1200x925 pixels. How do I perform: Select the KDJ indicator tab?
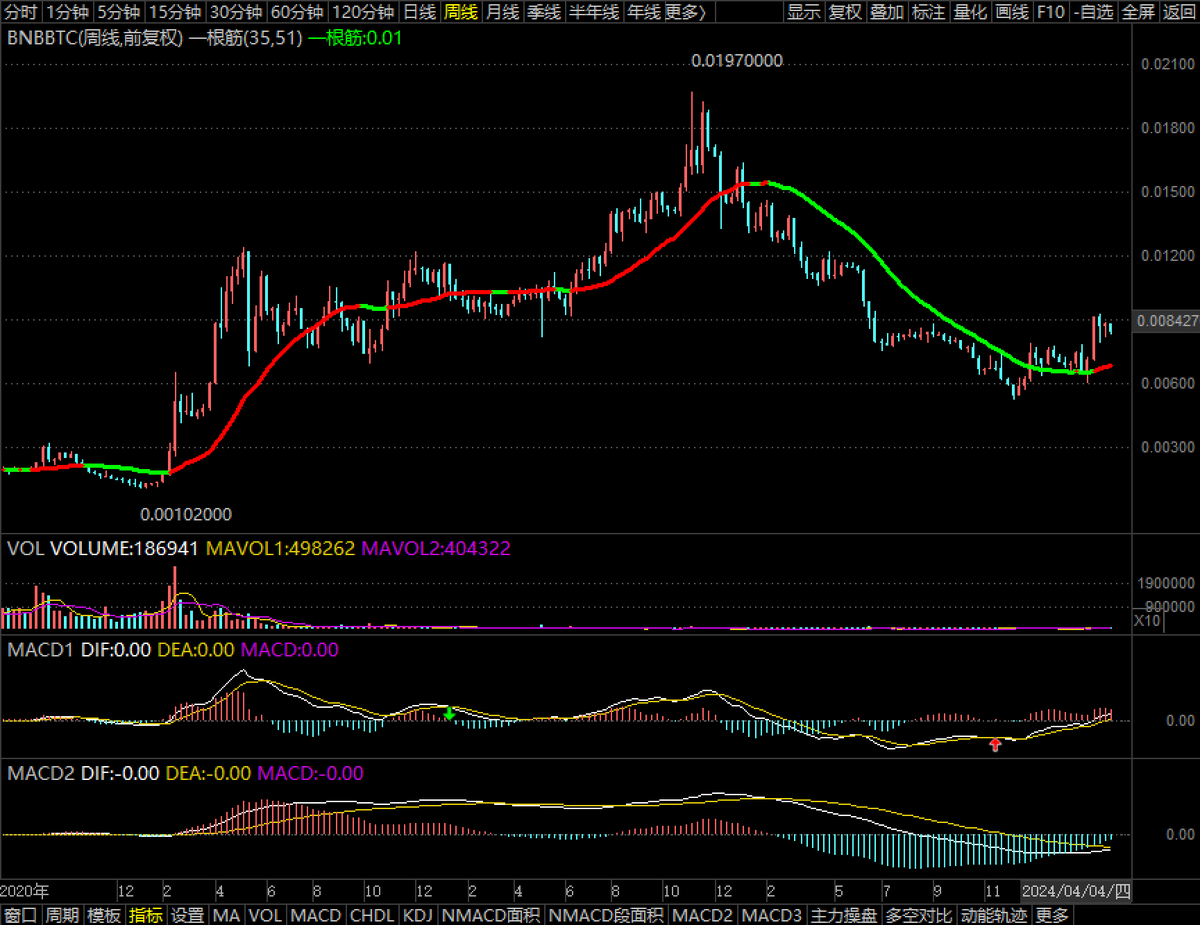coord(418,915)
